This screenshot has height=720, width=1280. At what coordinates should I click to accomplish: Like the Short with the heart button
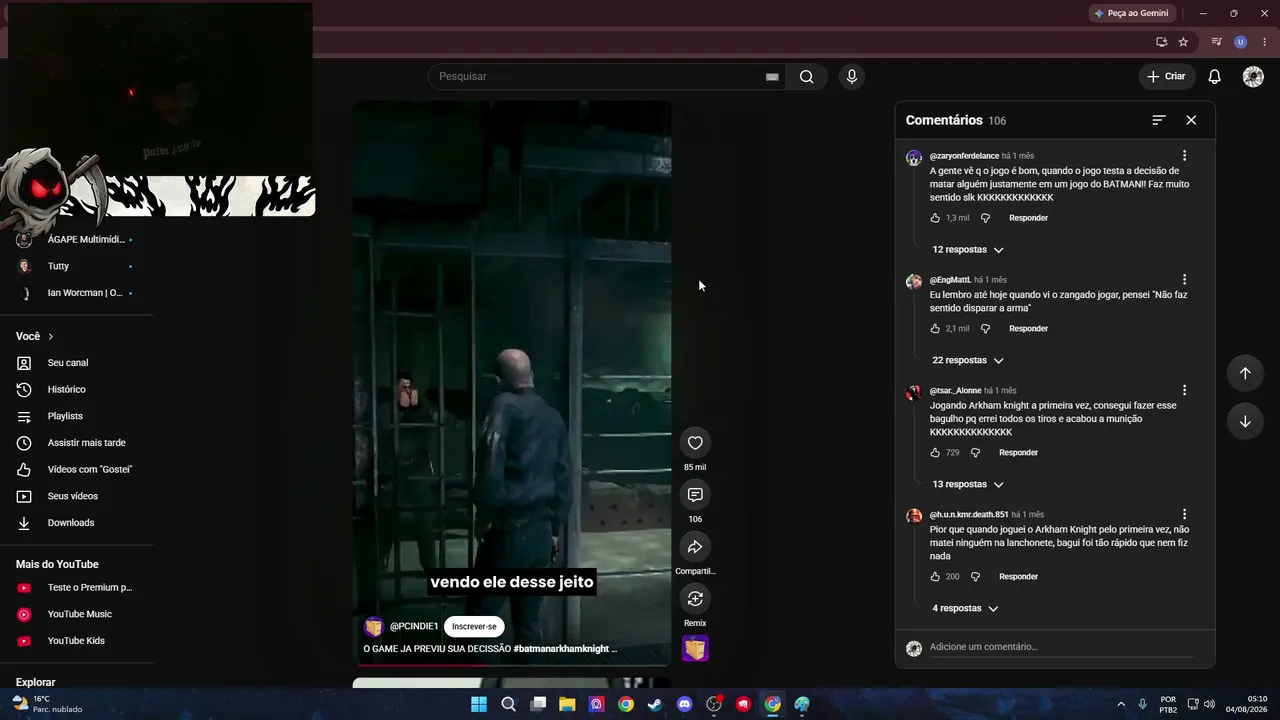coord(695,443)
